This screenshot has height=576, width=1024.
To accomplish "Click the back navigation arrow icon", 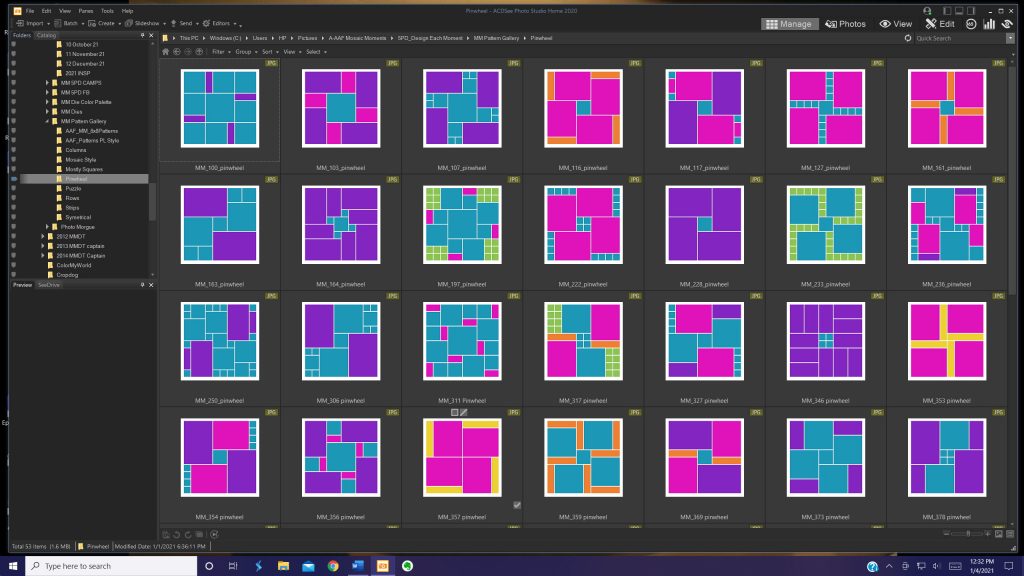I will coord(177,52).
